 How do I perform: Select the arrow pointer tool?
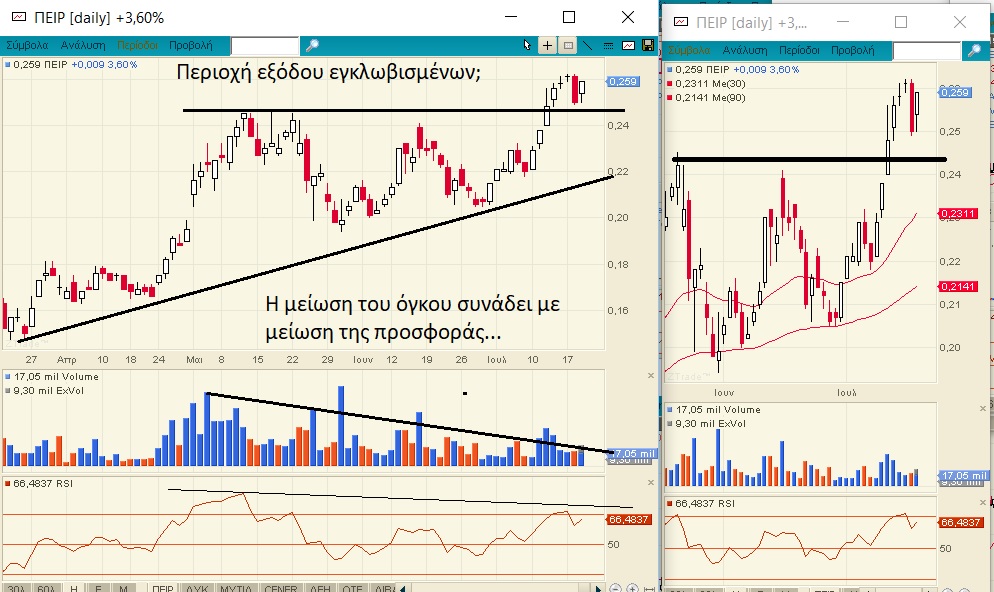[528, 45]
